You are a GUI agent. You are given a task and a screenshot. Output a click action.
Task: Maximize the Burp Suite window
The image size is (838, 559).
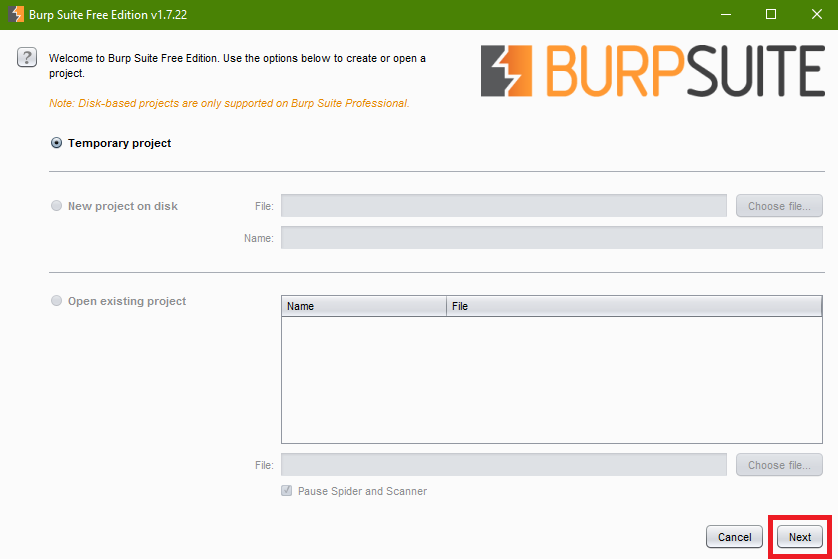pos(771,14)
